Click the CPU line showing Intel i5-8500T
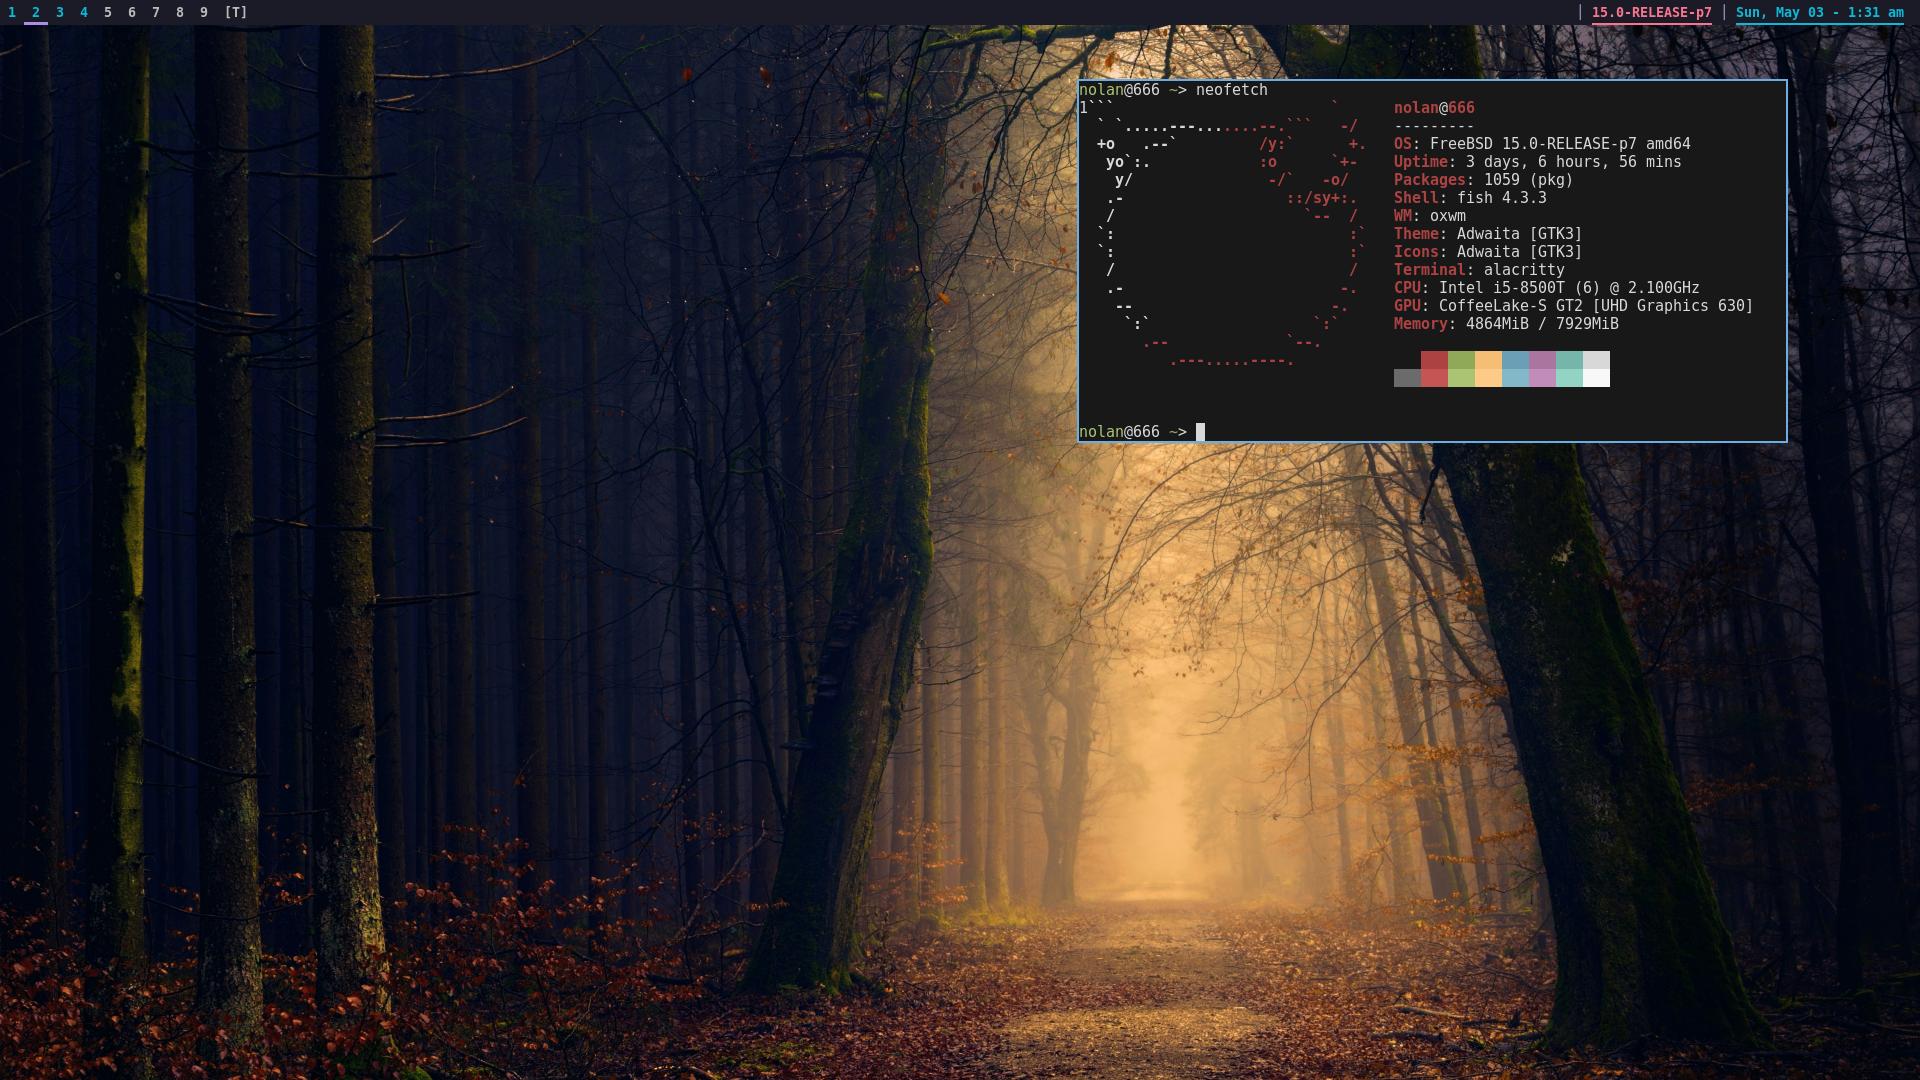This screenshot has height=1080, width=1920. 1547,288
